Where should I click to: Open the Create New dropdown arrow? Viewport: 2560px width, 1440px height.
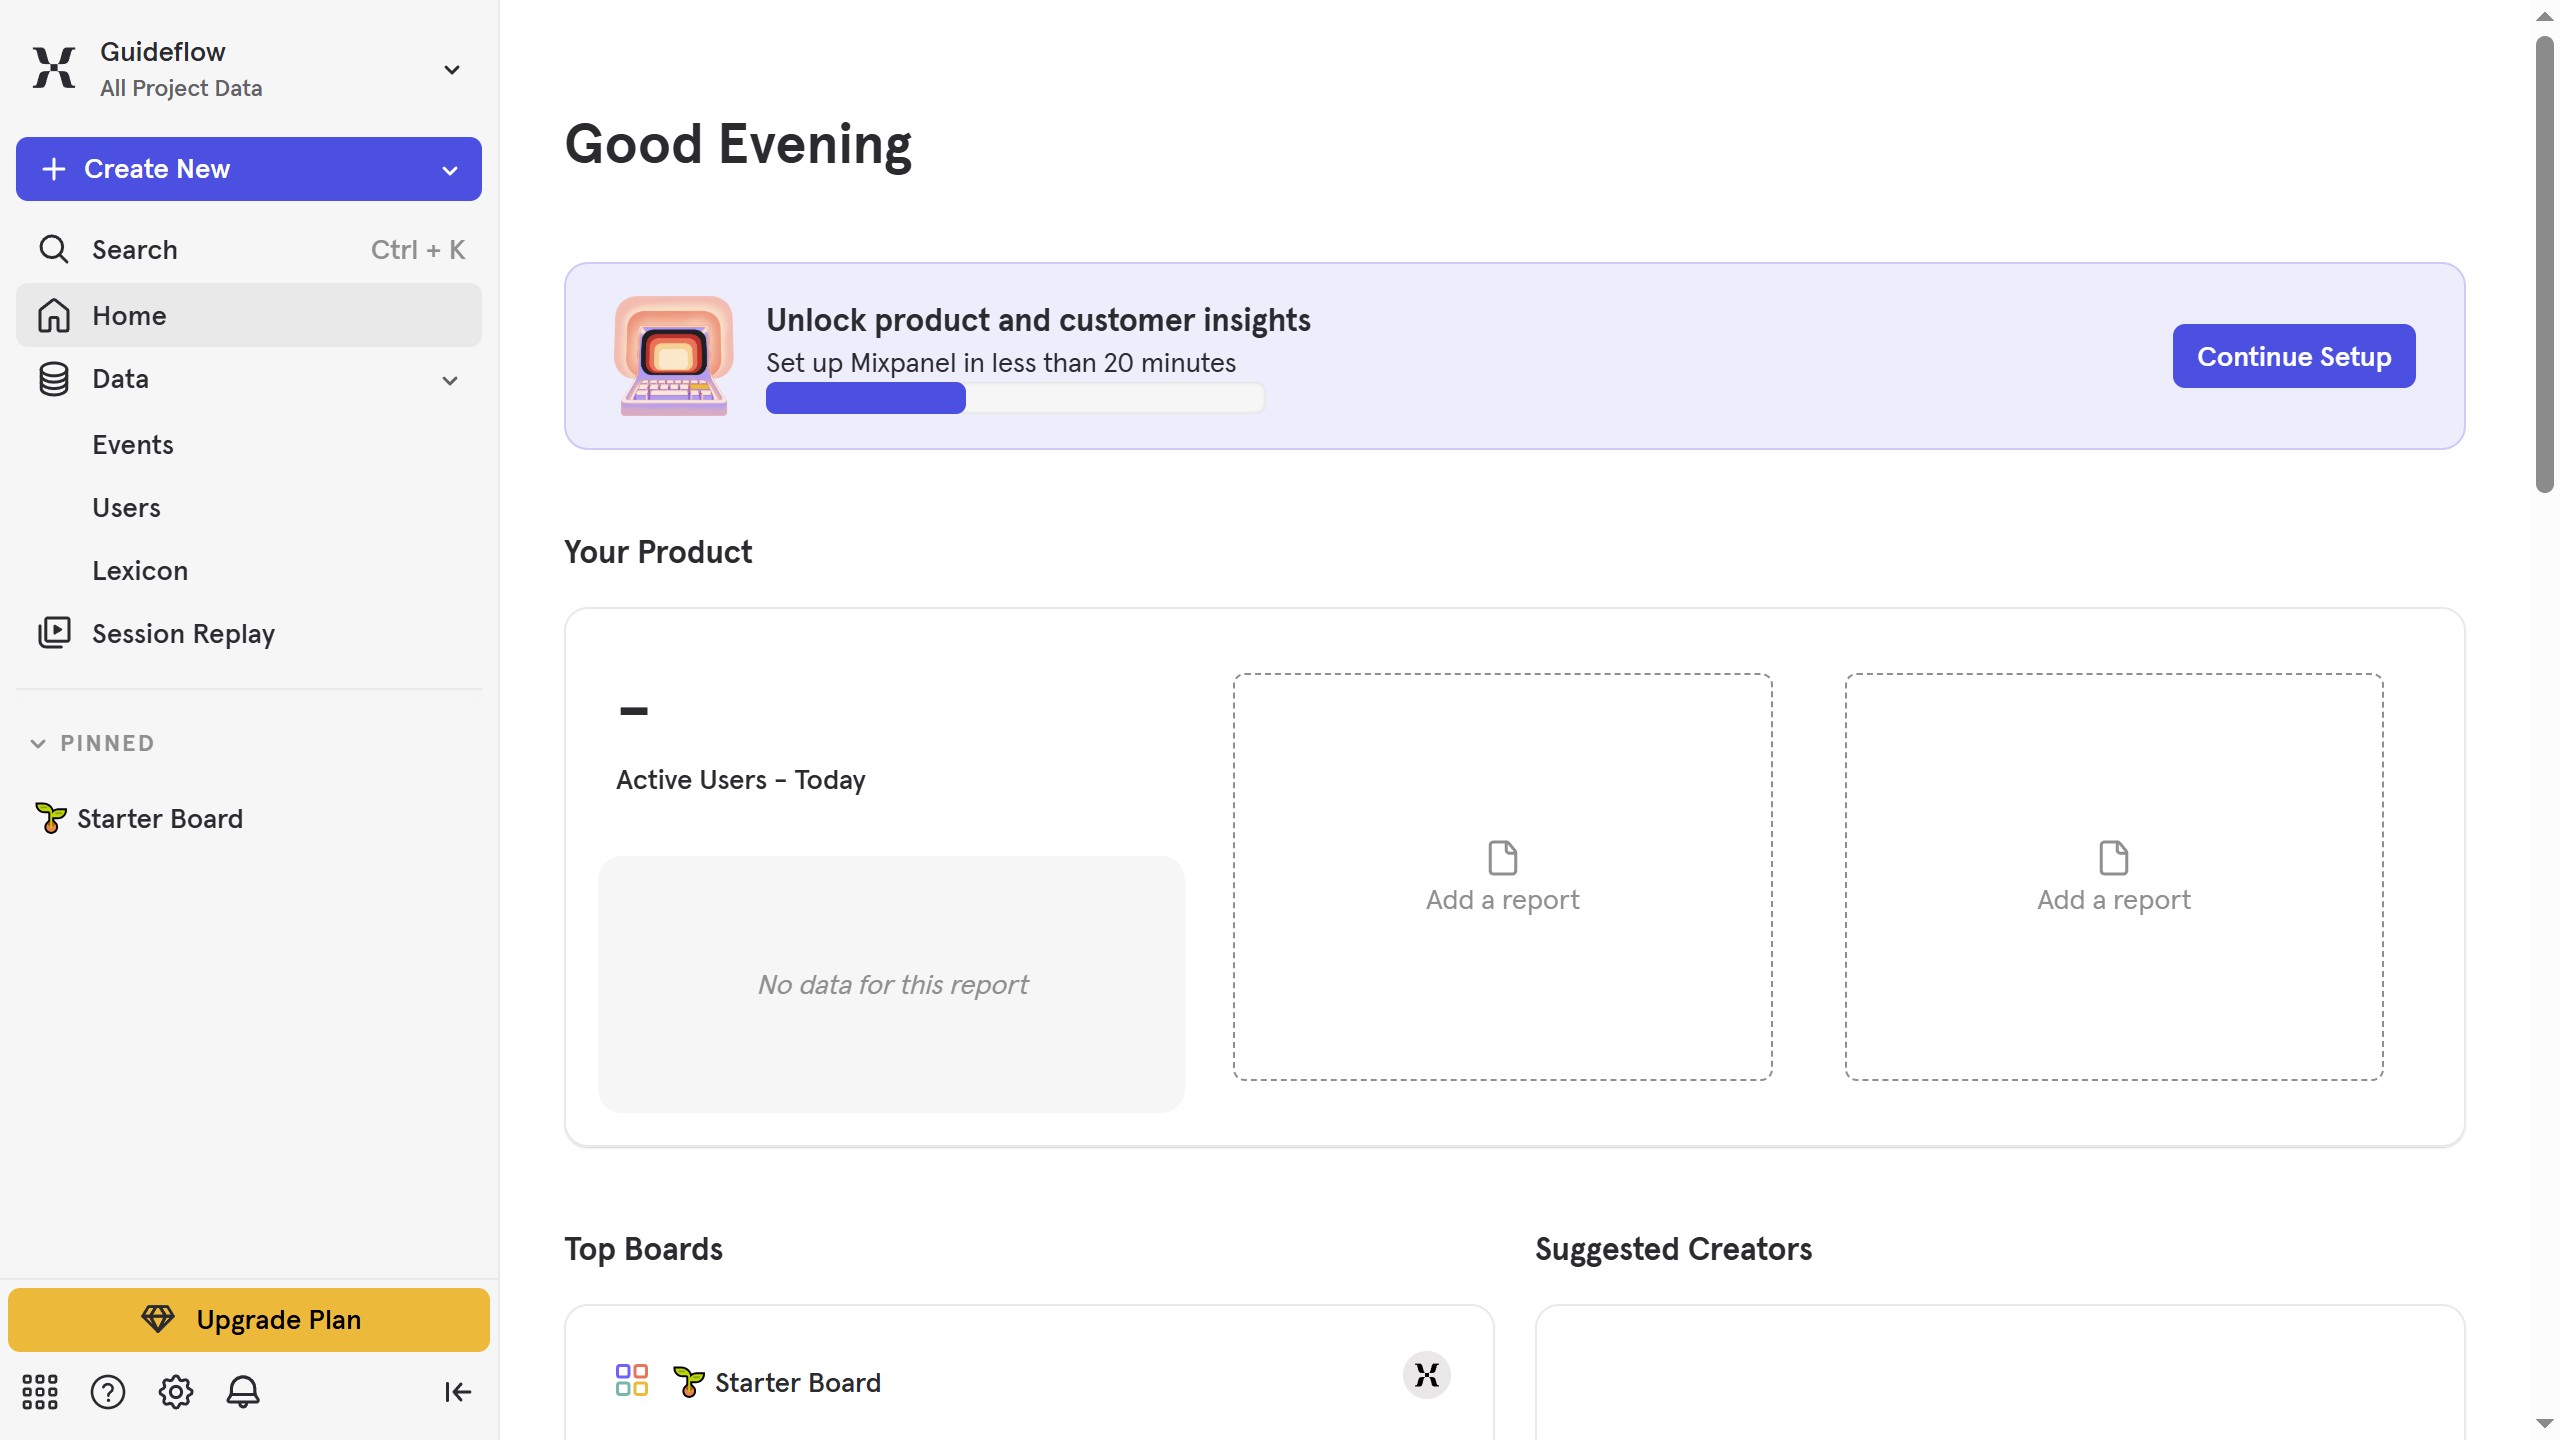coord(450,170)
